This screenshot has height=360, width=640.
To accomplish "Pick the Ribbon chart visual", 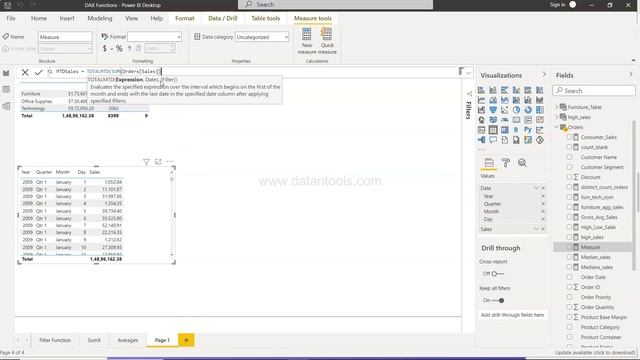I will [540, 100].
